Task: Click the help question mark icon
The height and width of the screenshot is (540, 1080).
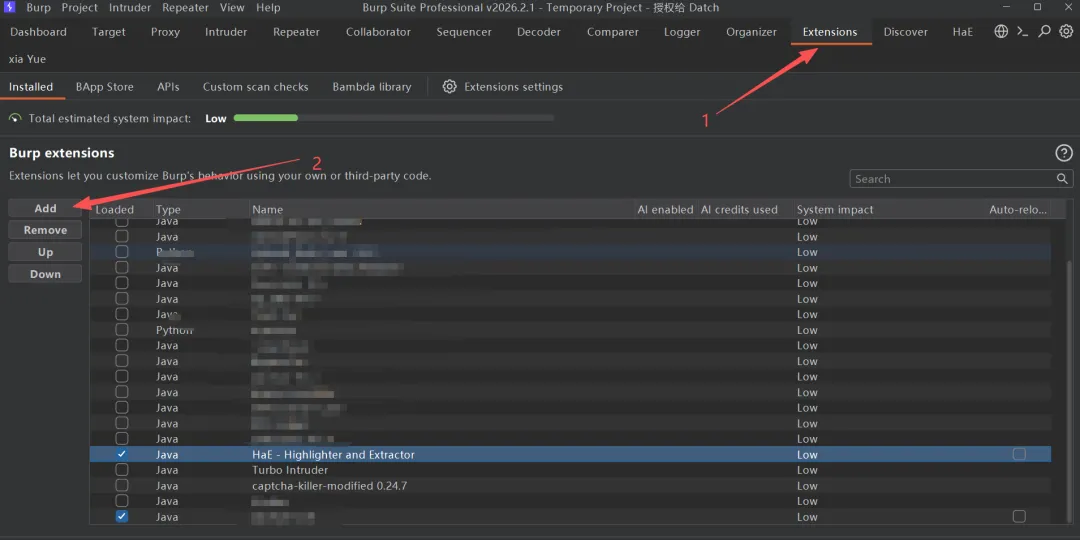Action: [x=1063, y=153]
